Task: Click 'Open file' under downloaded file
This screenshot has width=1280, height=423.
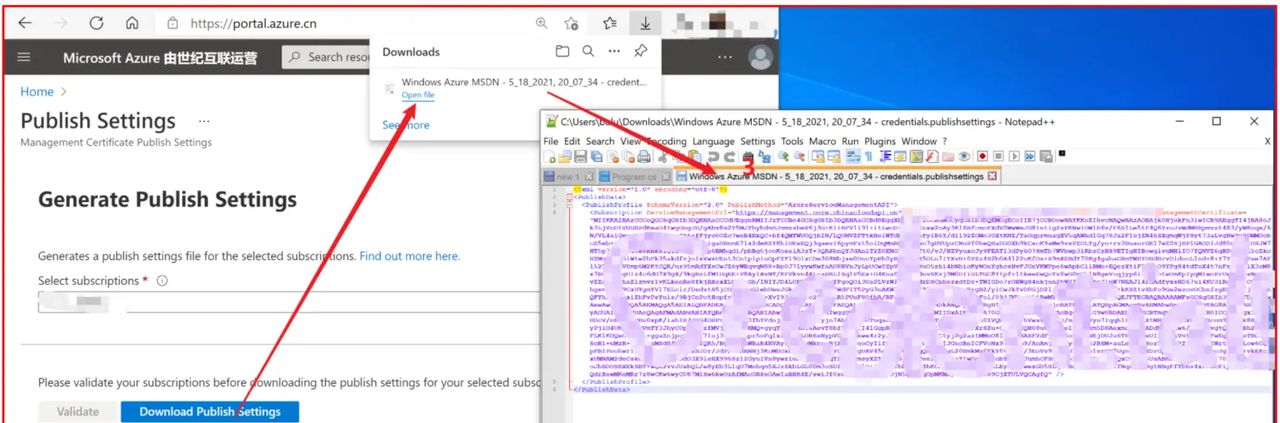Action: (x=418, y=95)
